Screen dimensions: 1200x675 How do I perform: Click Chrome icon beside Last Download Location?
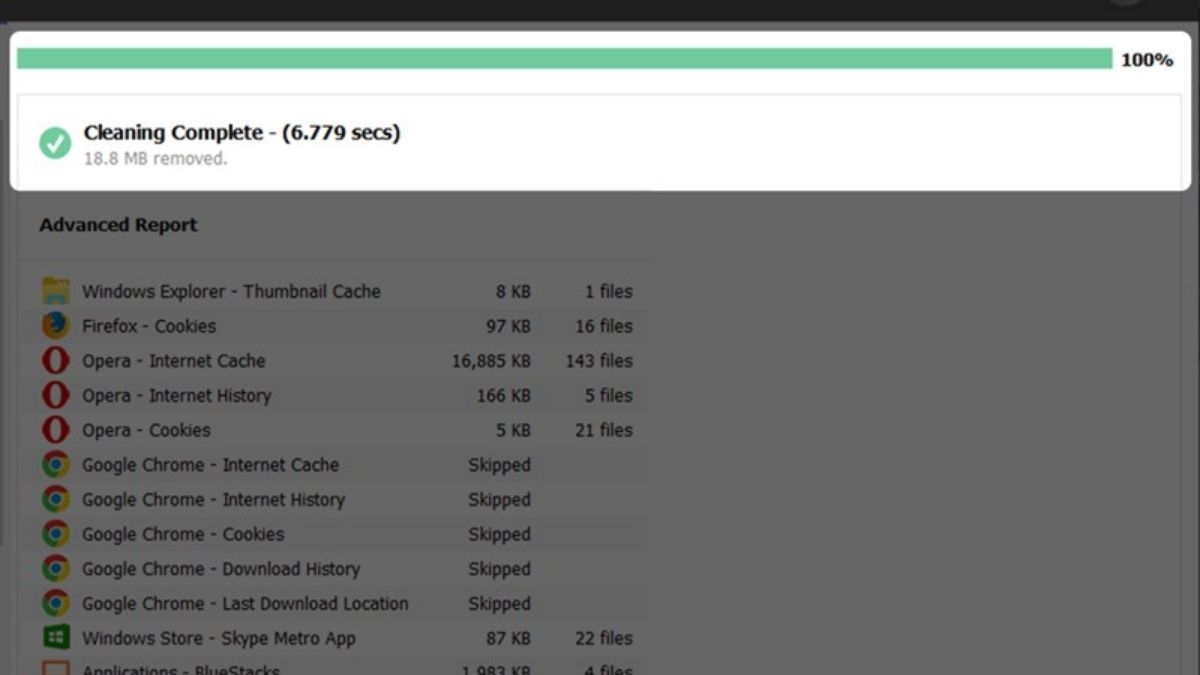point(56,603)
